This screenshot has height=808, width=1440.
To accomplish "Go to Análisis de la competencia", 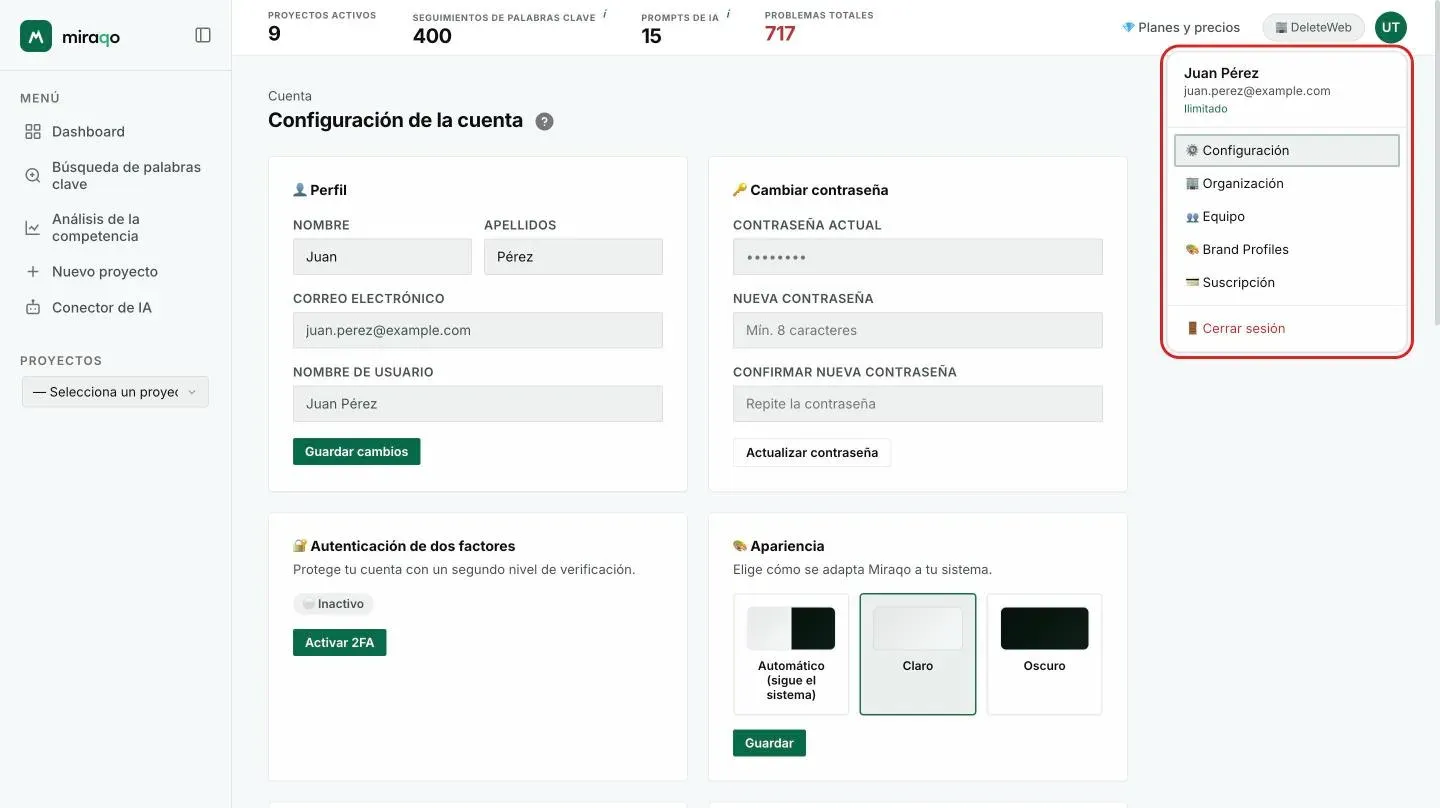I will [x=115, y=227].
